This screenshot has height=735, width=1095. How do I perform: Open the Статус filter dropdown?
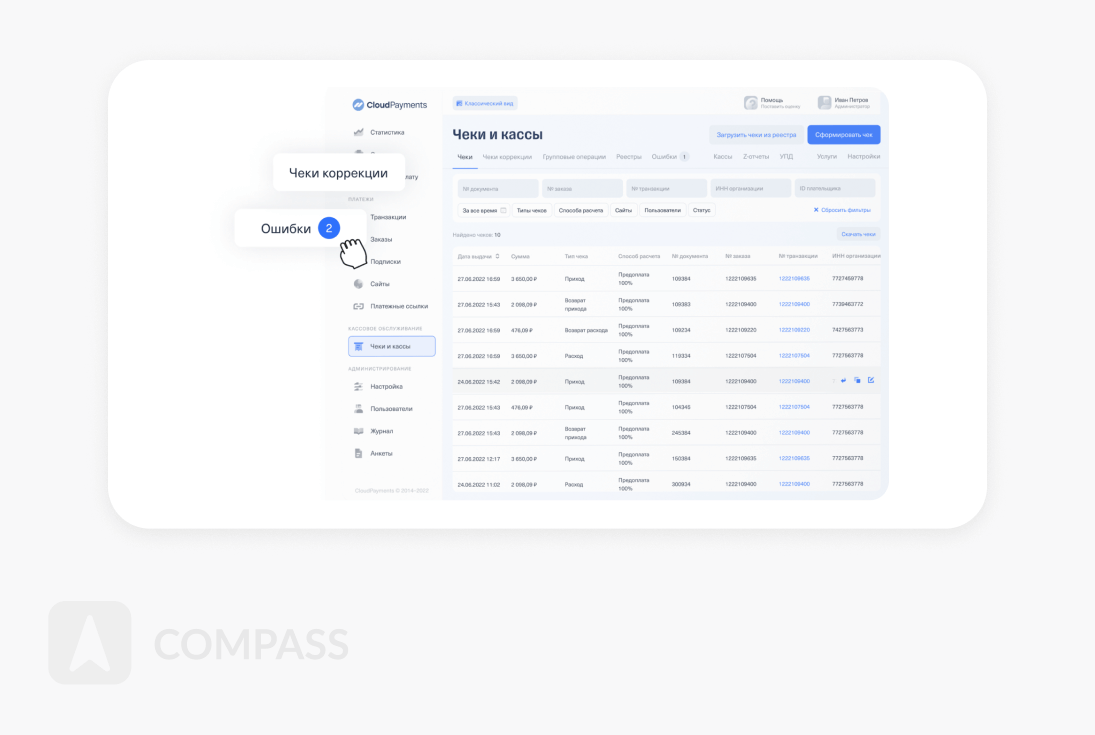coord(701,211)
